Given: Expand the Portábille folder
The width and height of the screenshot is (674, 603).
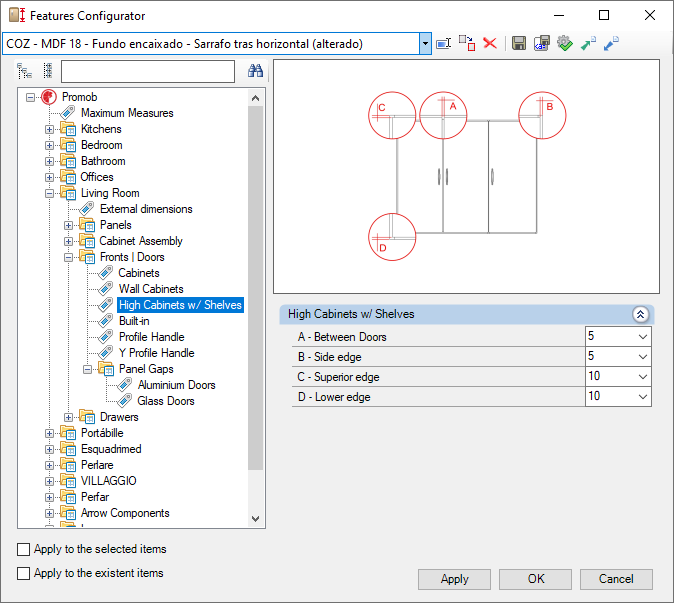Looking at the screenshot, I should 49,434.
